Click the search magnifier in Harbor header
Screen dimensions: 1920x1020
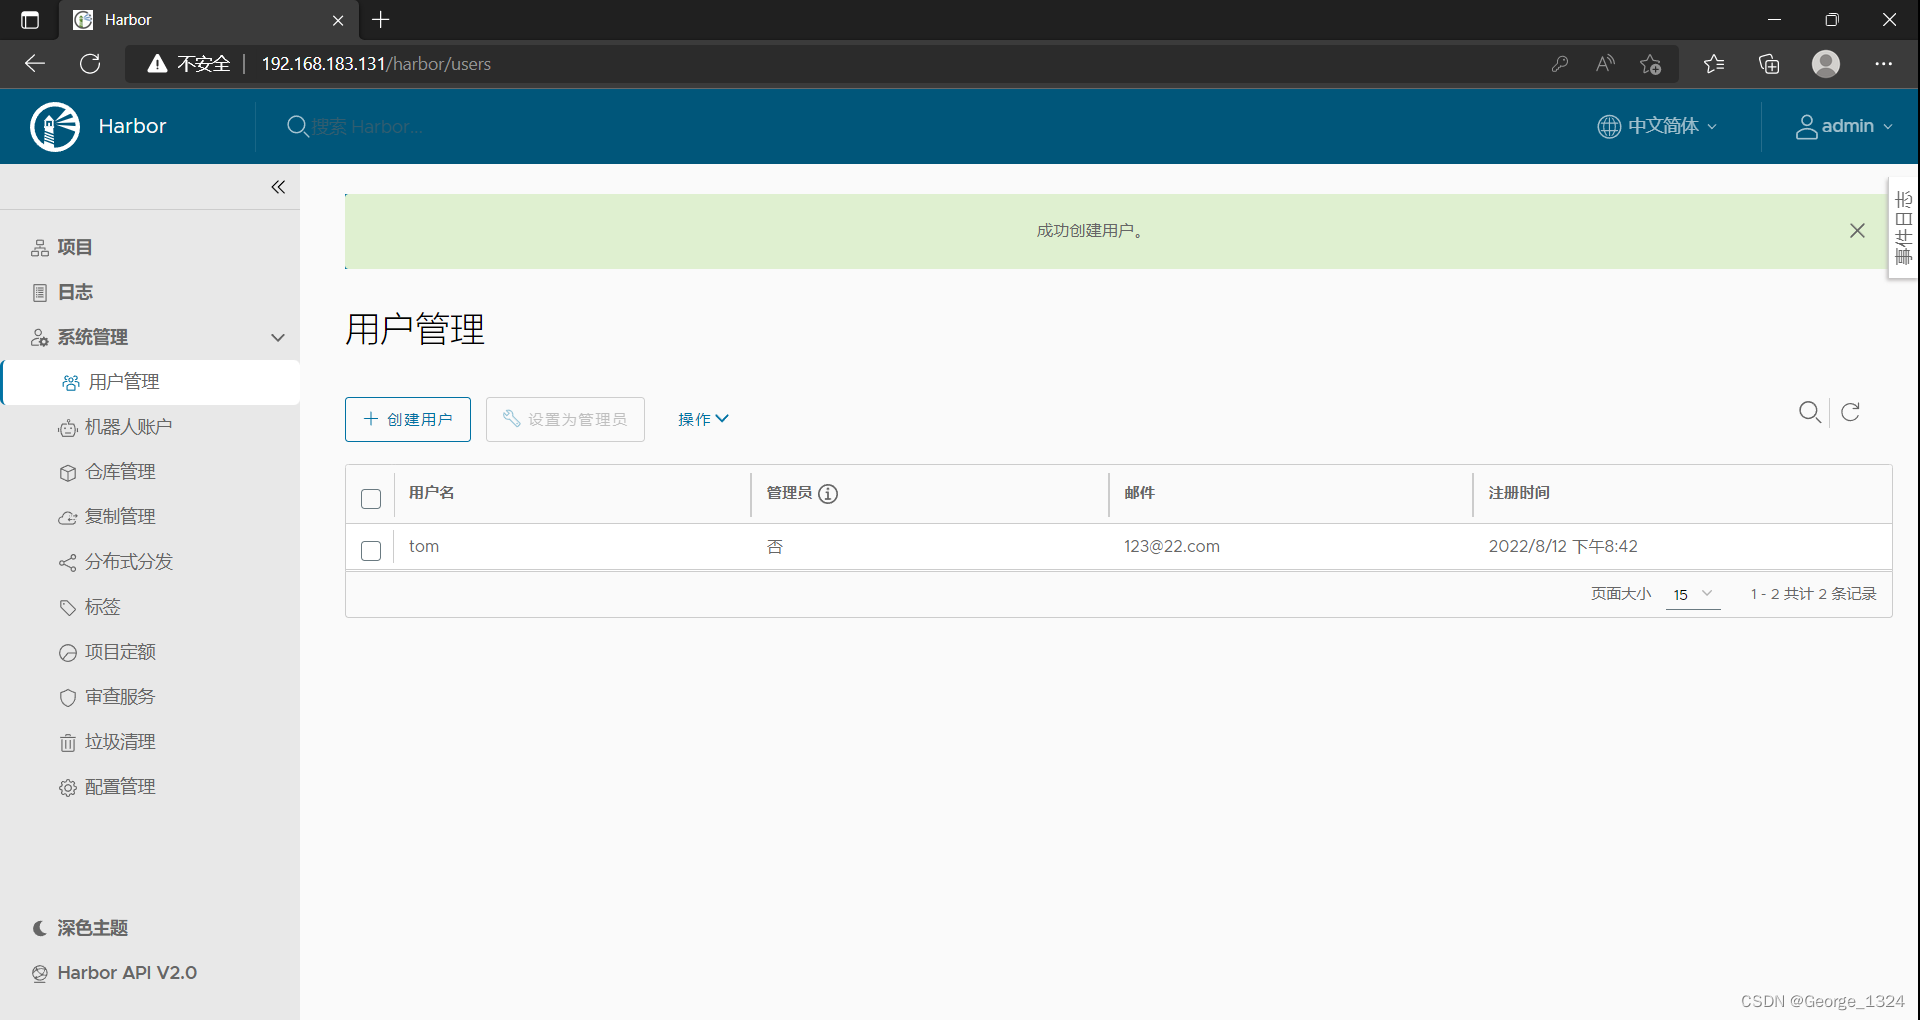pyautogui.click(x=297, y=127)
